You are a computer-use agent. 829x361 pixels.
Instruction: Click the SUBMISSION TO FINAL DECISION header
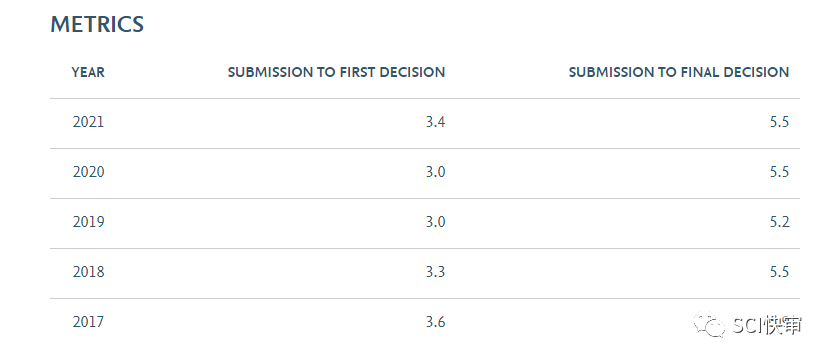pos(679,72)
